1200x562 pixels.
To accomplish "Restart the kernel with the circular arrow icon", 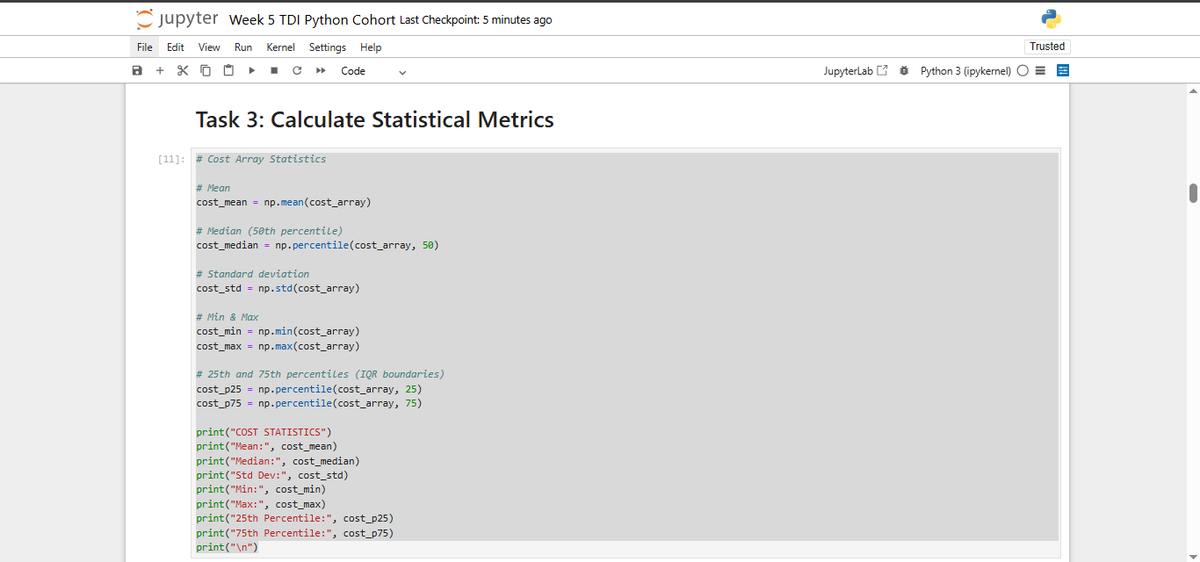I will (297, 71).
